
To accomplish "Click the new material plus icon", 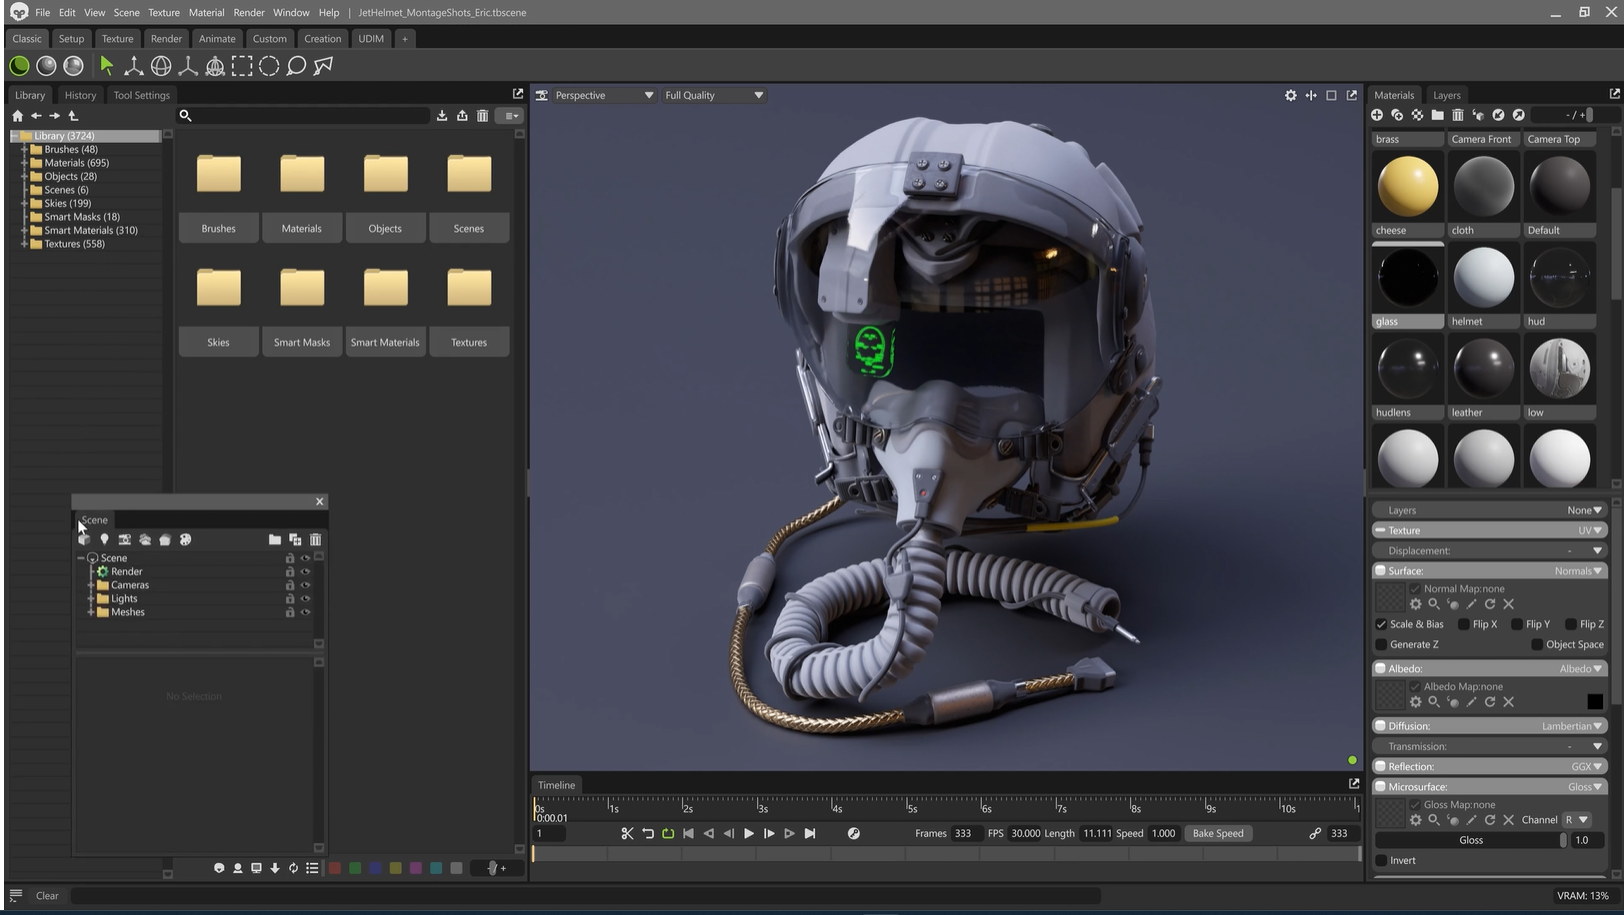I will pos(1377,116).
